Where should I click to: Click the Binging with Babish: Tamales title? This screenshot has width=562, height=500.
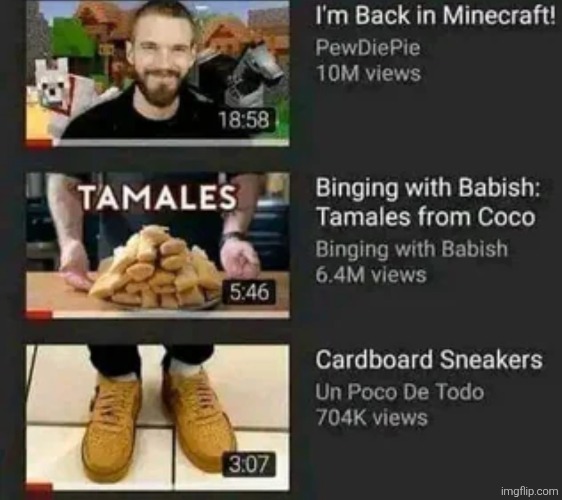point(427,202)
